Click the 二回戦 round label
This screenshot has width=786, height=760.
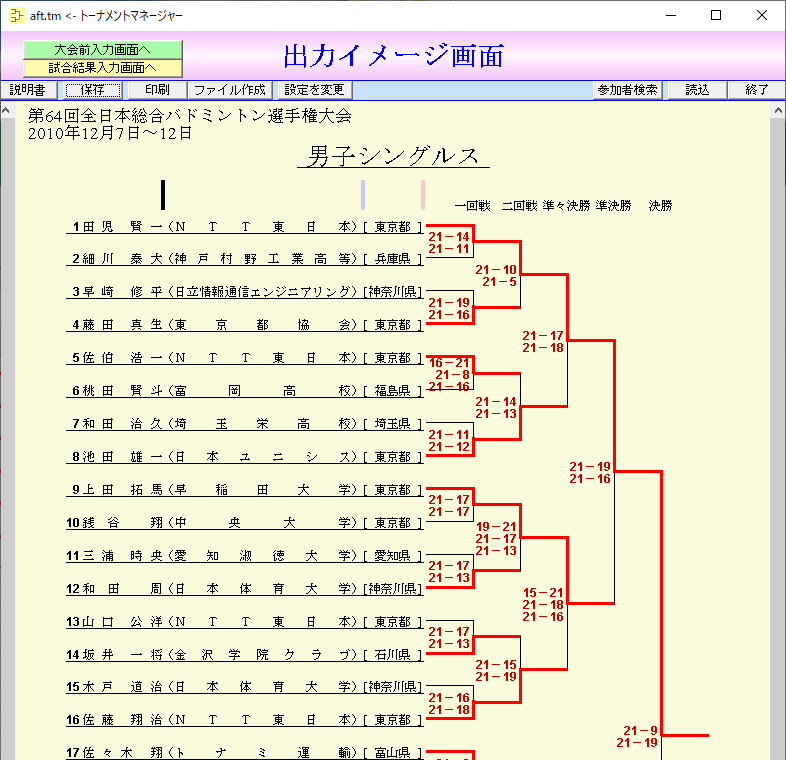[519, 206]
